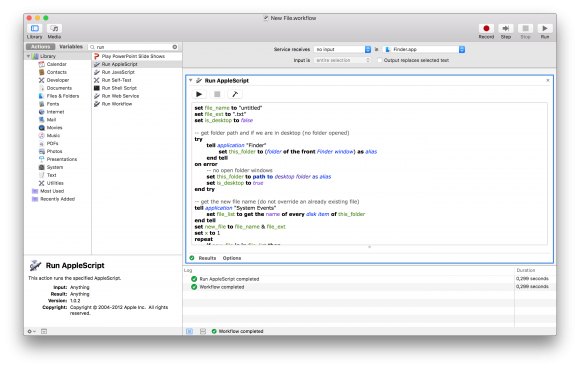Select the Internet category
Screen dimensions: 580x369
[55, 112]
